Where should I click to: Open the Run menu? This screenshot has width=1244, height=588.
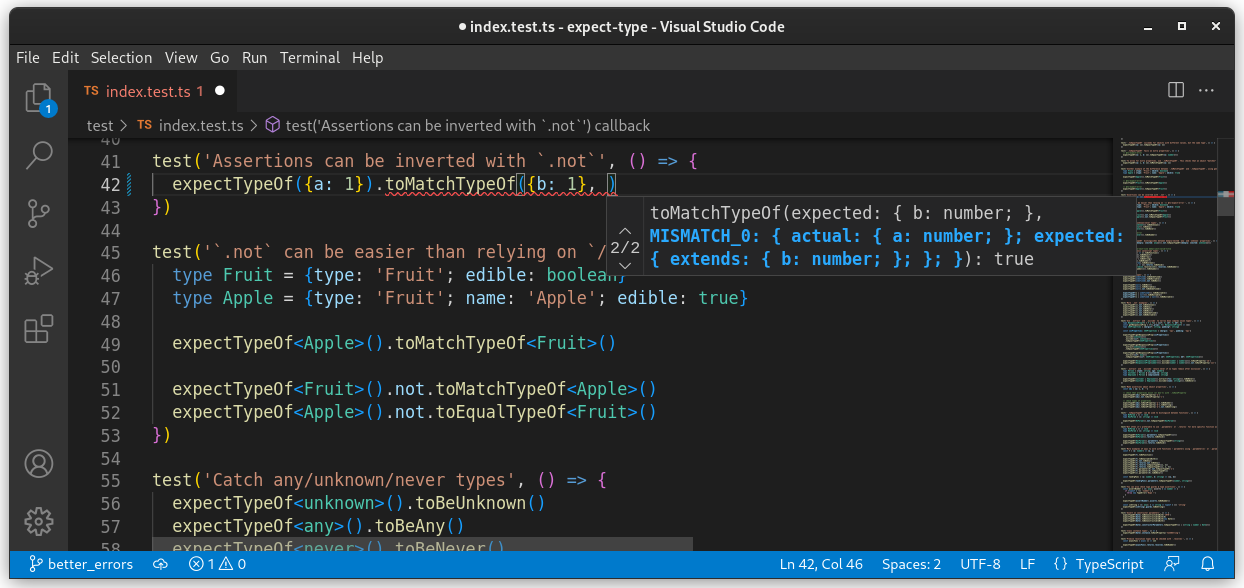[255, 58]
